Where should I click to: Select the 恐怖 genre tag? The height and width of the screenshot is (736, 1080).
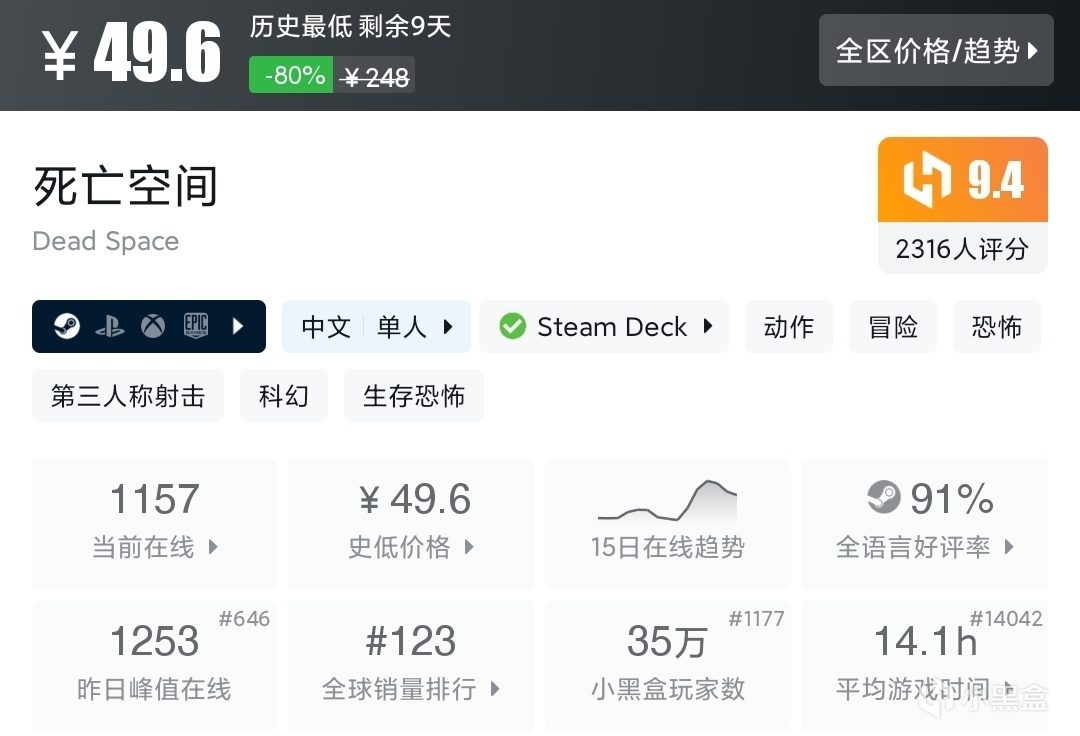[x=997, y=327]
